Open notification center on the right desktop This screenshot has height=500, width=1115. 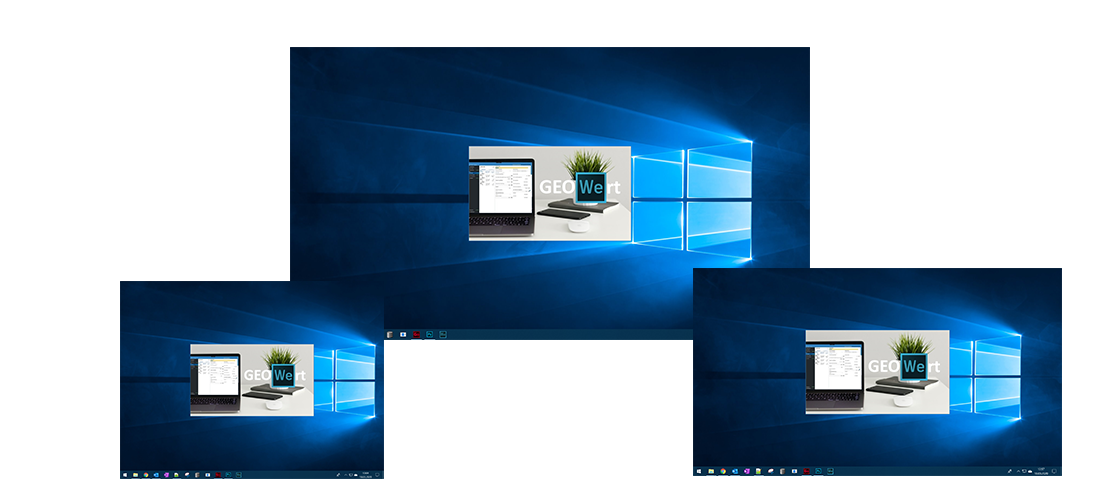1055,471
